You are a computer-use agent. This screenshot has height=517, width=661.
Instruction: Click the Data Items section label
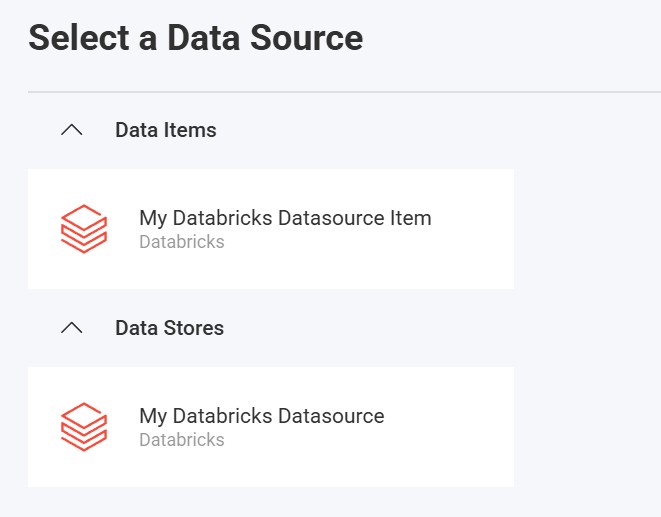pyautogui.click(x=165, y=130)
